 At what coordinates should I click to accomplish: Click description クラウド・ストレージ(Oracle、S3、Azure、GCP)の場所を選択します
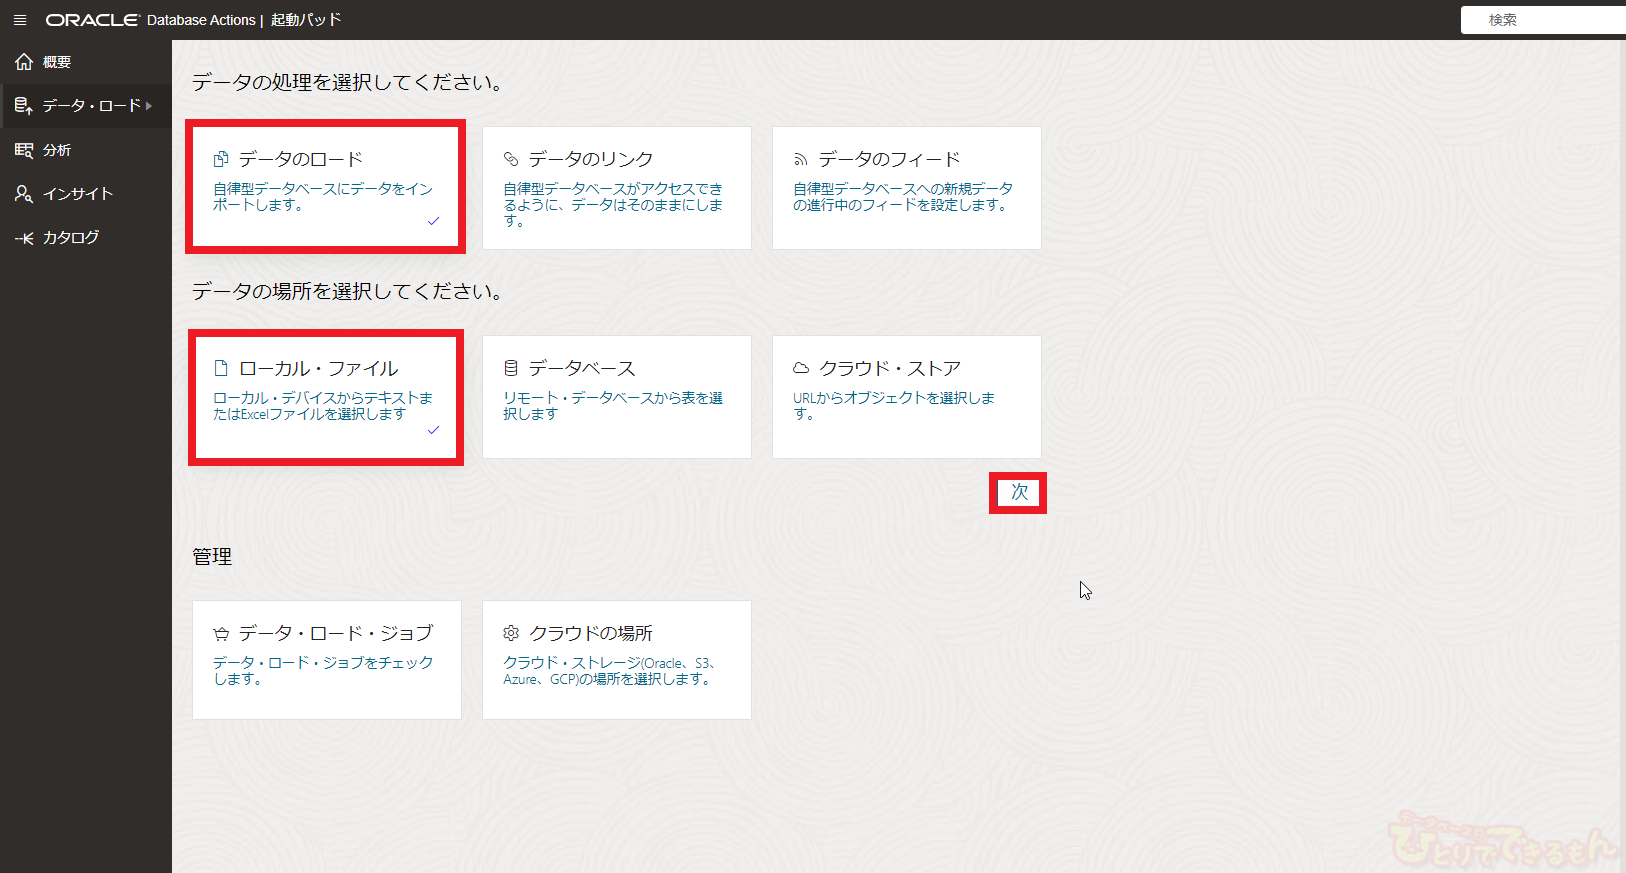click(610, 671)
